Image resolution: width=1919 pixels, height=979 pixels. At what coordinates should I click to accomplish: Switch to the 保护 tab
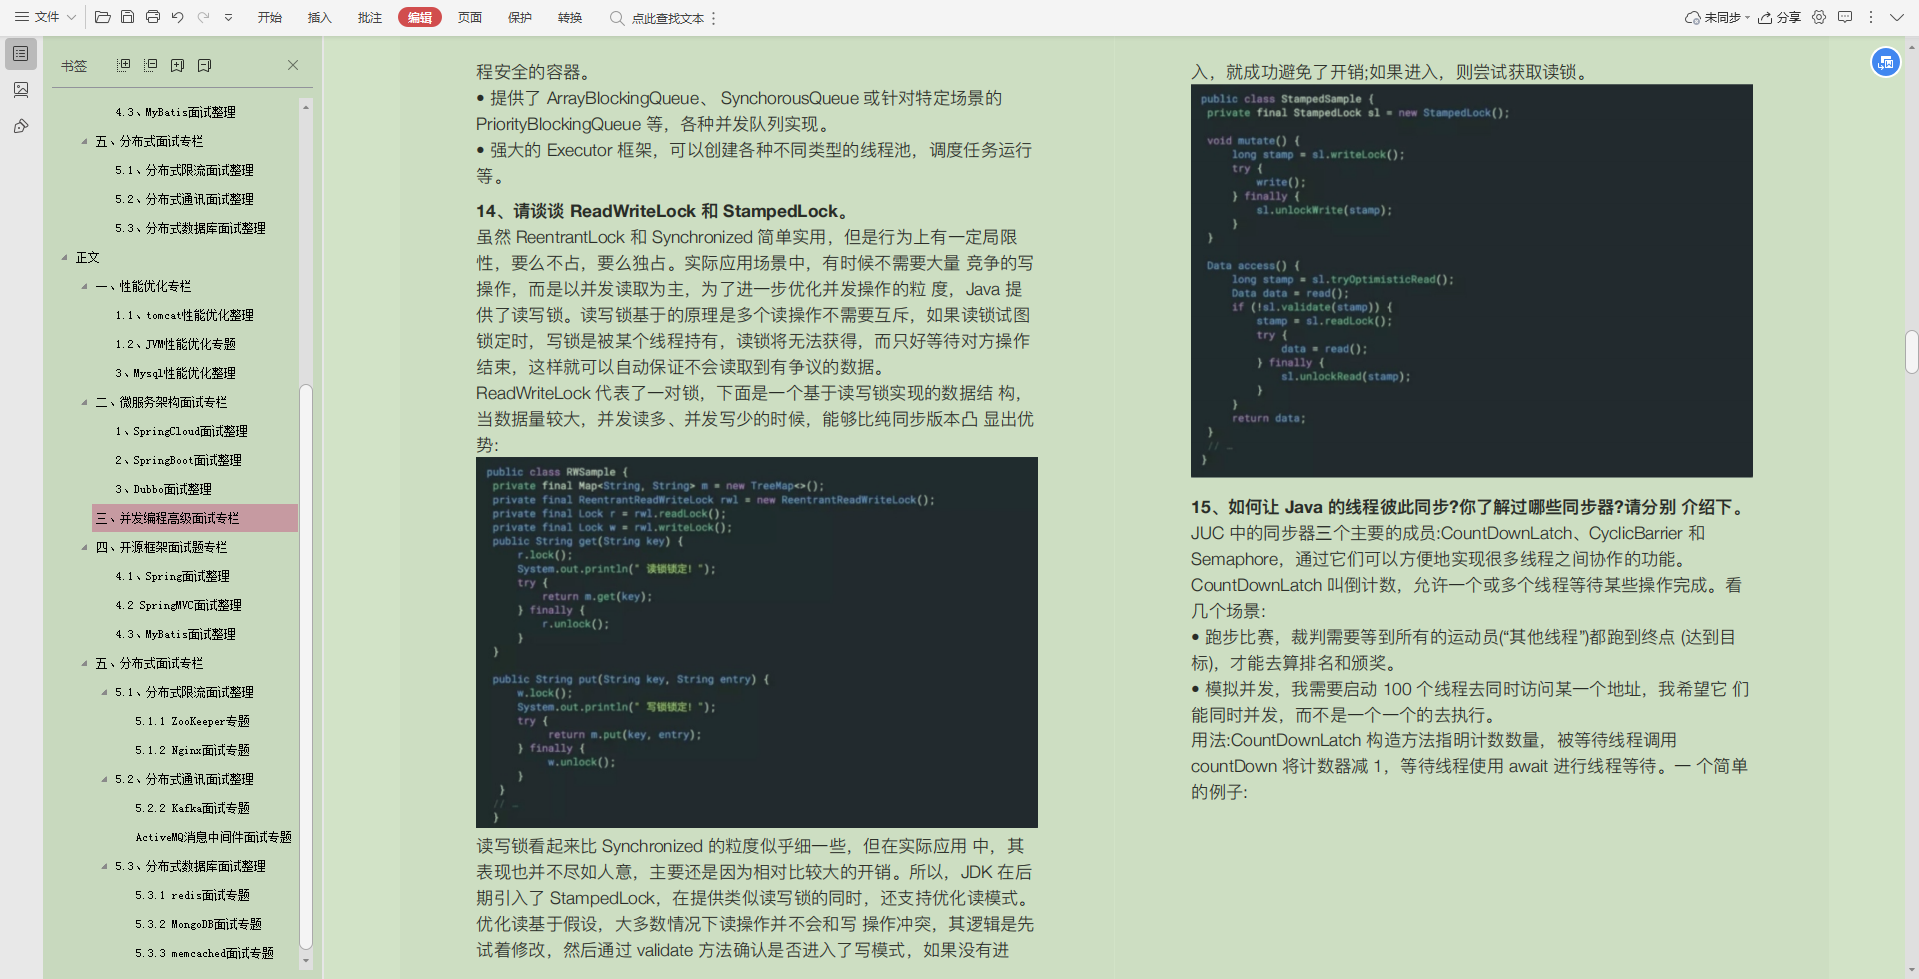(x=520, y=17)
